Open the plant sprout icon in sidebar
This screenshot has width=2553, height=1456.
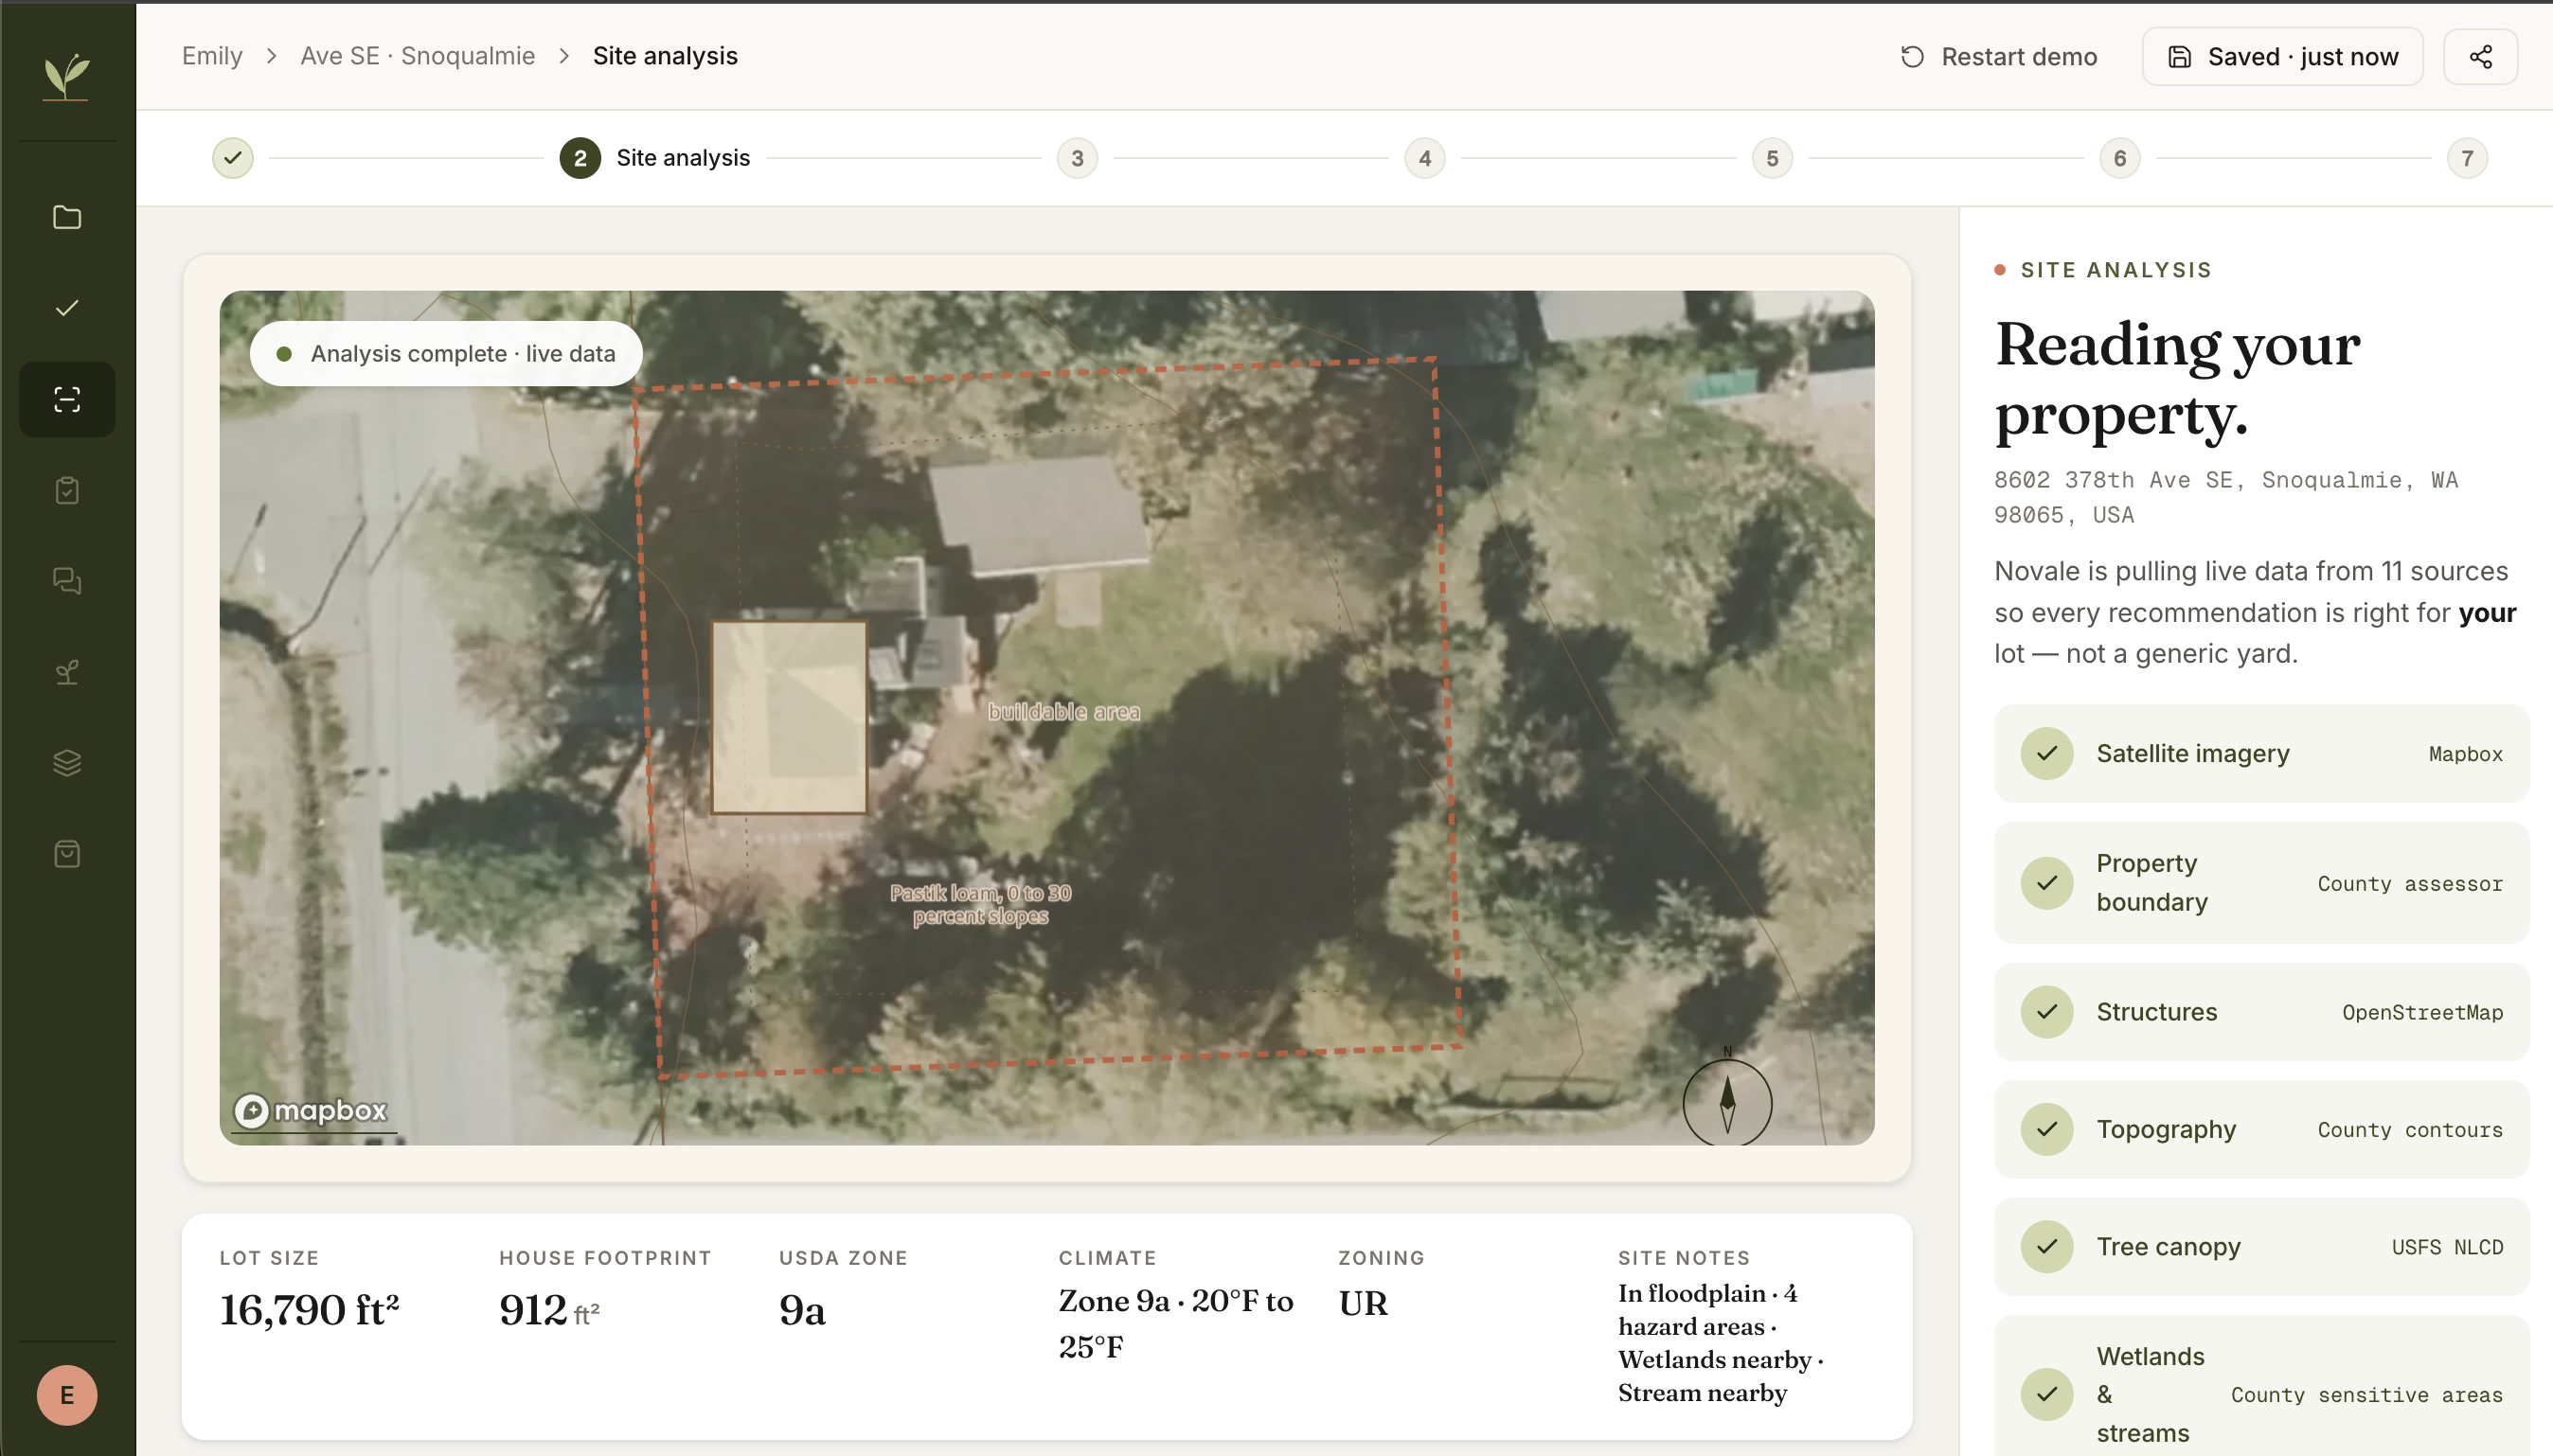click(67, 672)
